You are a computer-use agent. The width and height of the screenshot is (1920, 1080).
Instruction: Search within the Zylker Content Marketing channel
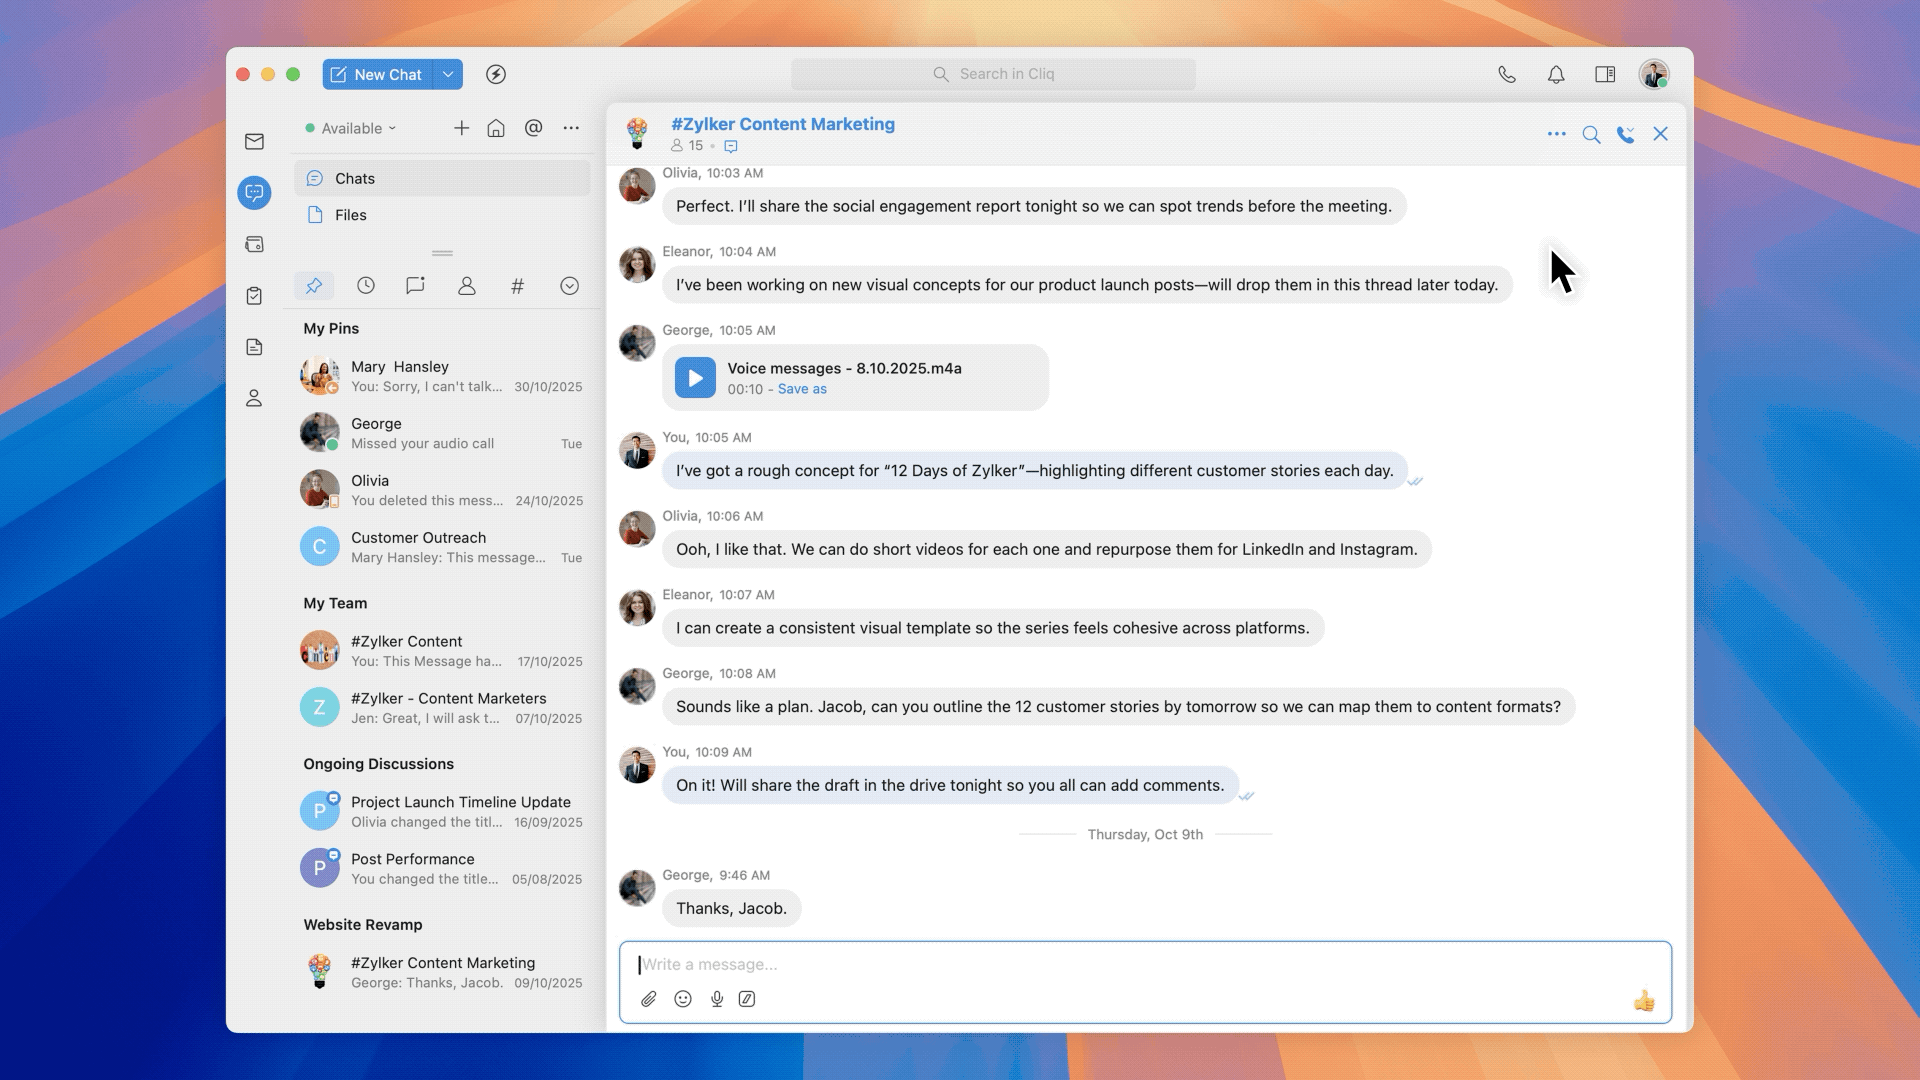tap(1591, 134)
